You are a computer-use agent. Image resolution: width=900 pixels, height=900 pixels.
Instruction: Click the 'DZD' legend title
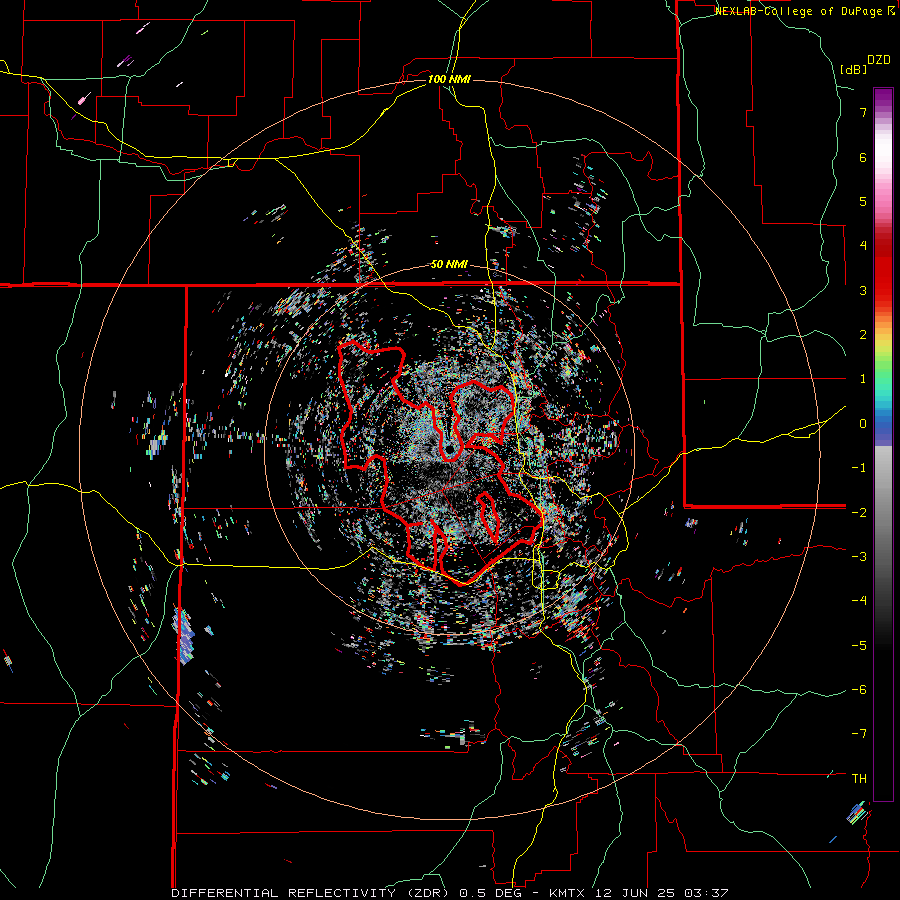pyautogui.click(x=879, y=60)
